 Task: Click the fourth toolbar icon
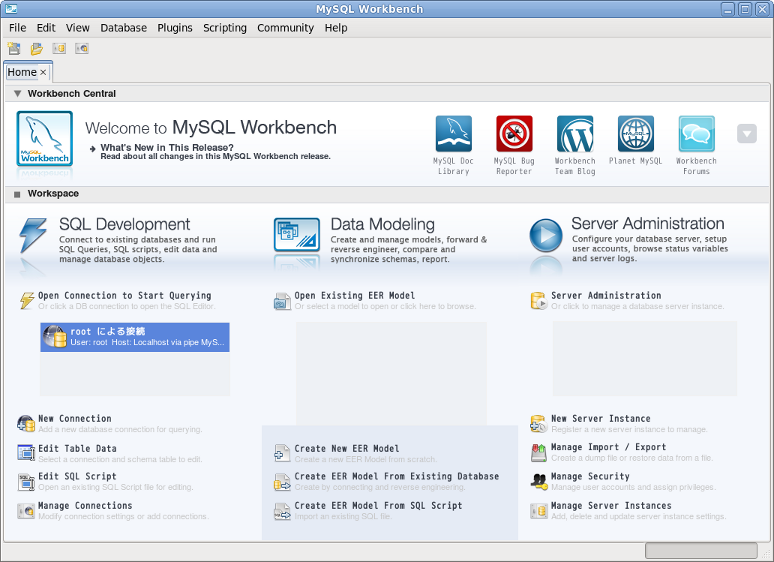click(82, 48)
